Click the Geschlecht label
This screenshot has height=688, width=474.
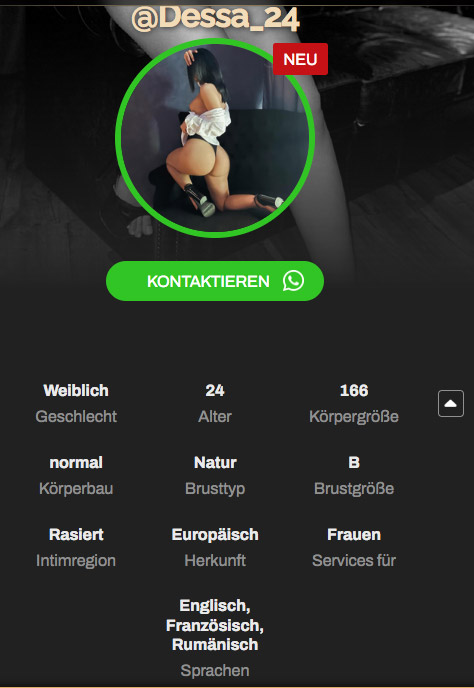click(x=76, y=416)
